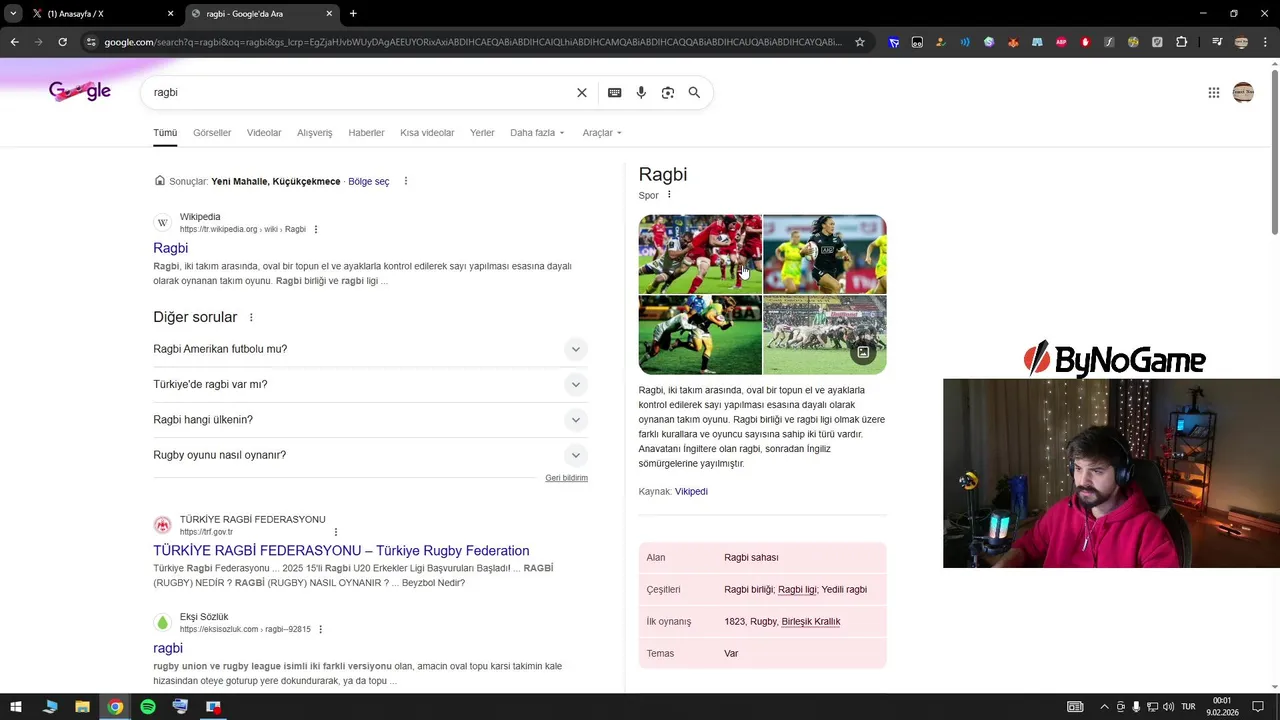1280x720 pixels.
Task: Open TÜRKİYE RAGBİ FEDERASYONU result link
Action: [x=341, y=551]
